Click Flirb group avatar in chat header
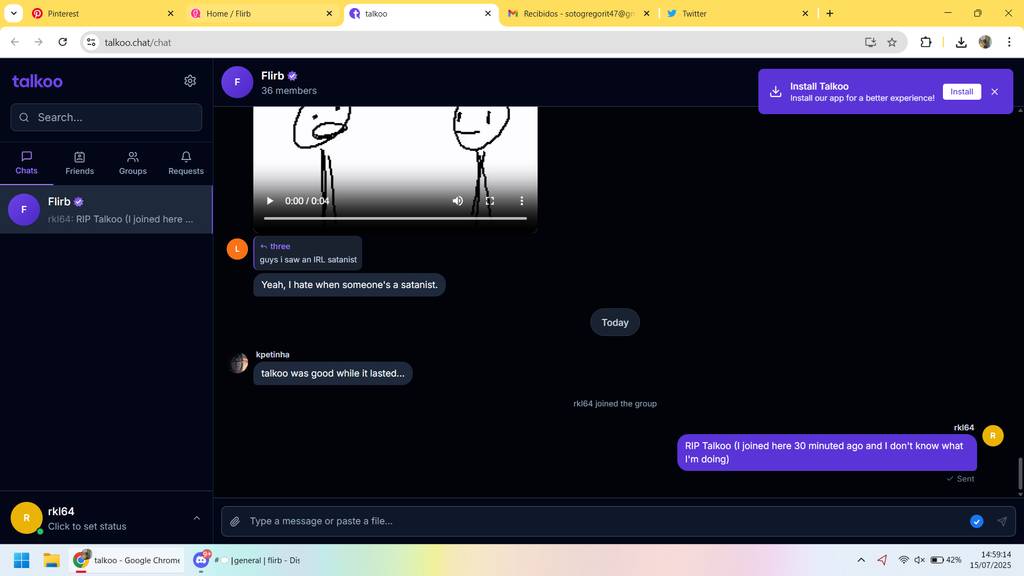Image resolution: width=1024 pixels, height=576 pixels. point(237,82)
